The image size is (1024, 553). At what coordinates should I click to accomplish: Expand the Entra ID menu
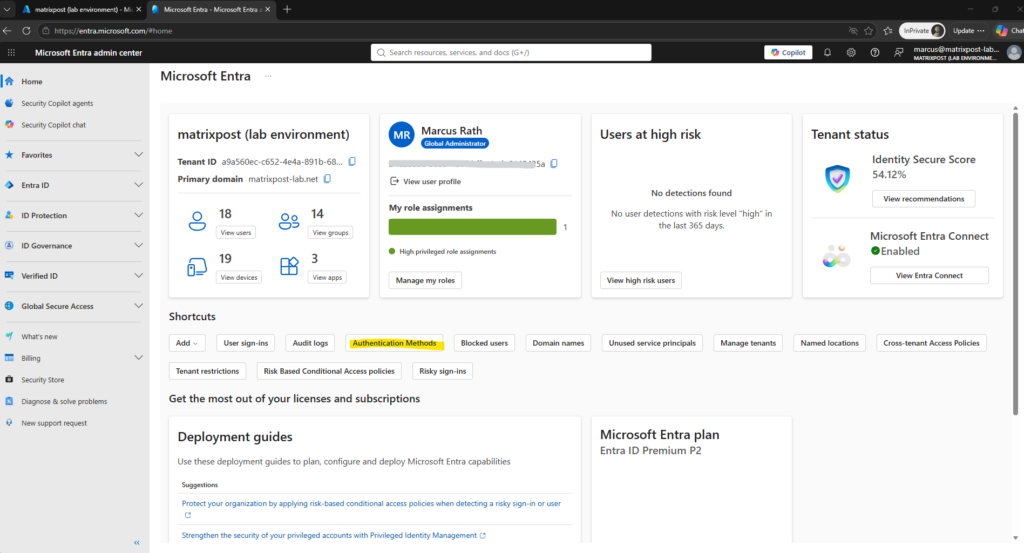pyautogui.click(x=138, y=185)
